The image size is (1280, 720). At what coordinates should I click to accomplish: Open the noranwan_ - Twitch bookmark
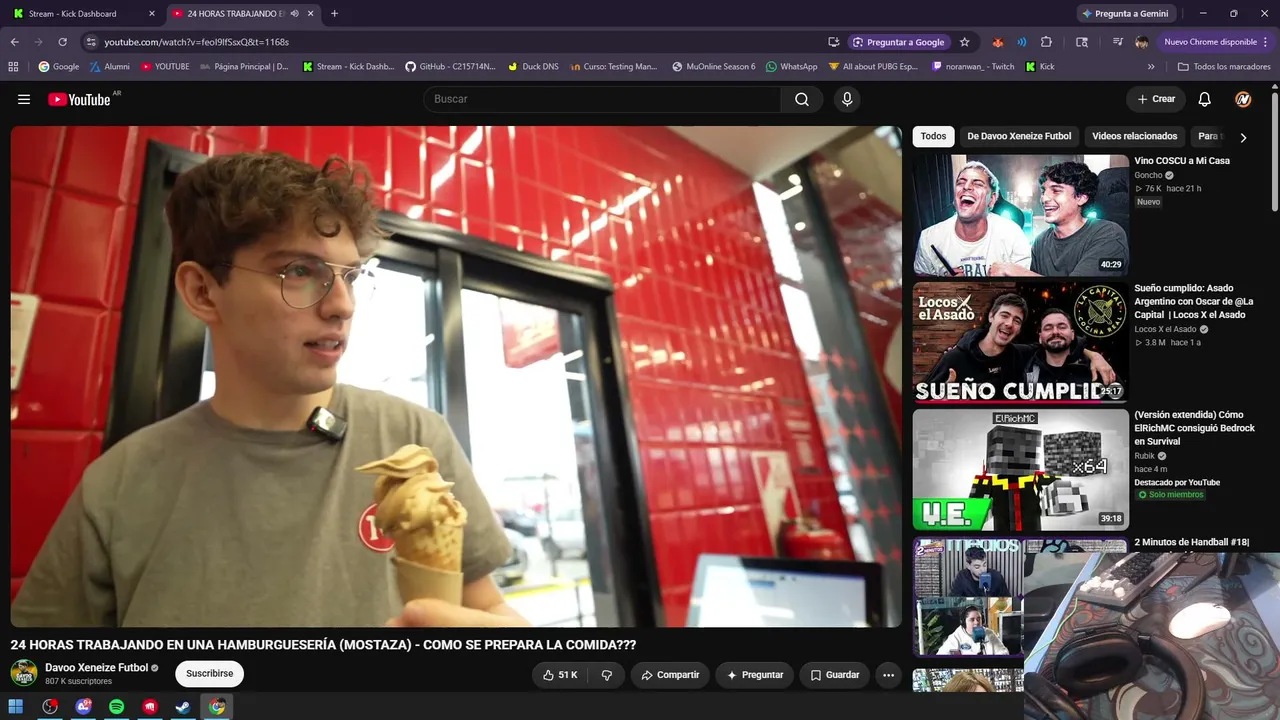point(973,67)
